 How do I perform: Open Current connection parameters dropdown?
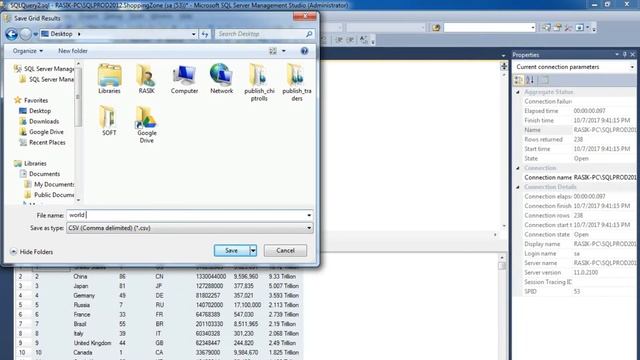coord(632,67)
